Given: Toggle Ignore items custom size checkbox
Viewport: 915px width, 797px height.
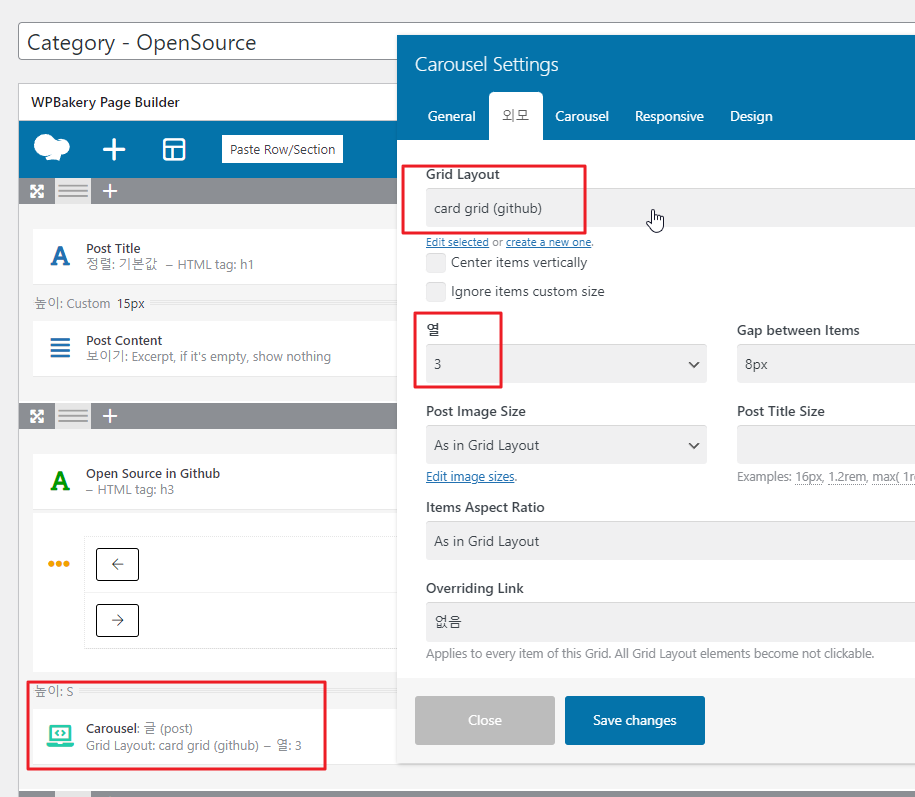Looking at the screenshot, I should pyautogui.click(x=436, y=291).
